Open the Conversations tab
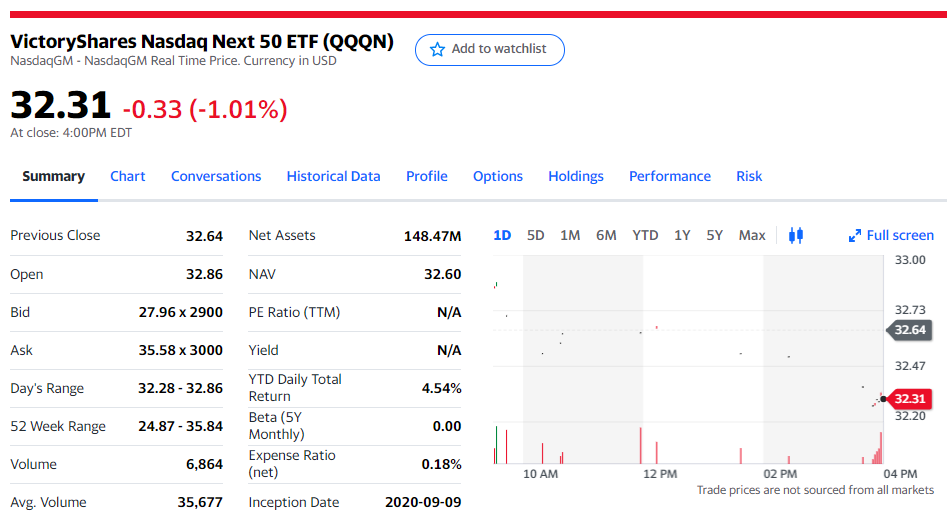Screen dimensions: 947x521 [x=216, y=176]
